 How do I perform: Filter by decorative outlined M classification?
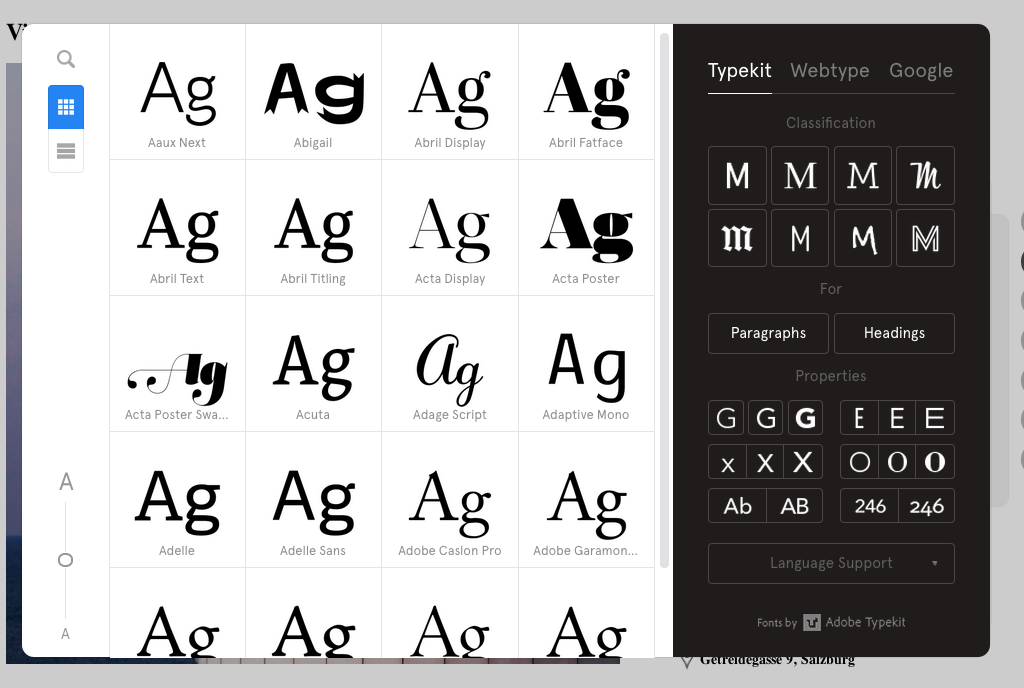925,238
